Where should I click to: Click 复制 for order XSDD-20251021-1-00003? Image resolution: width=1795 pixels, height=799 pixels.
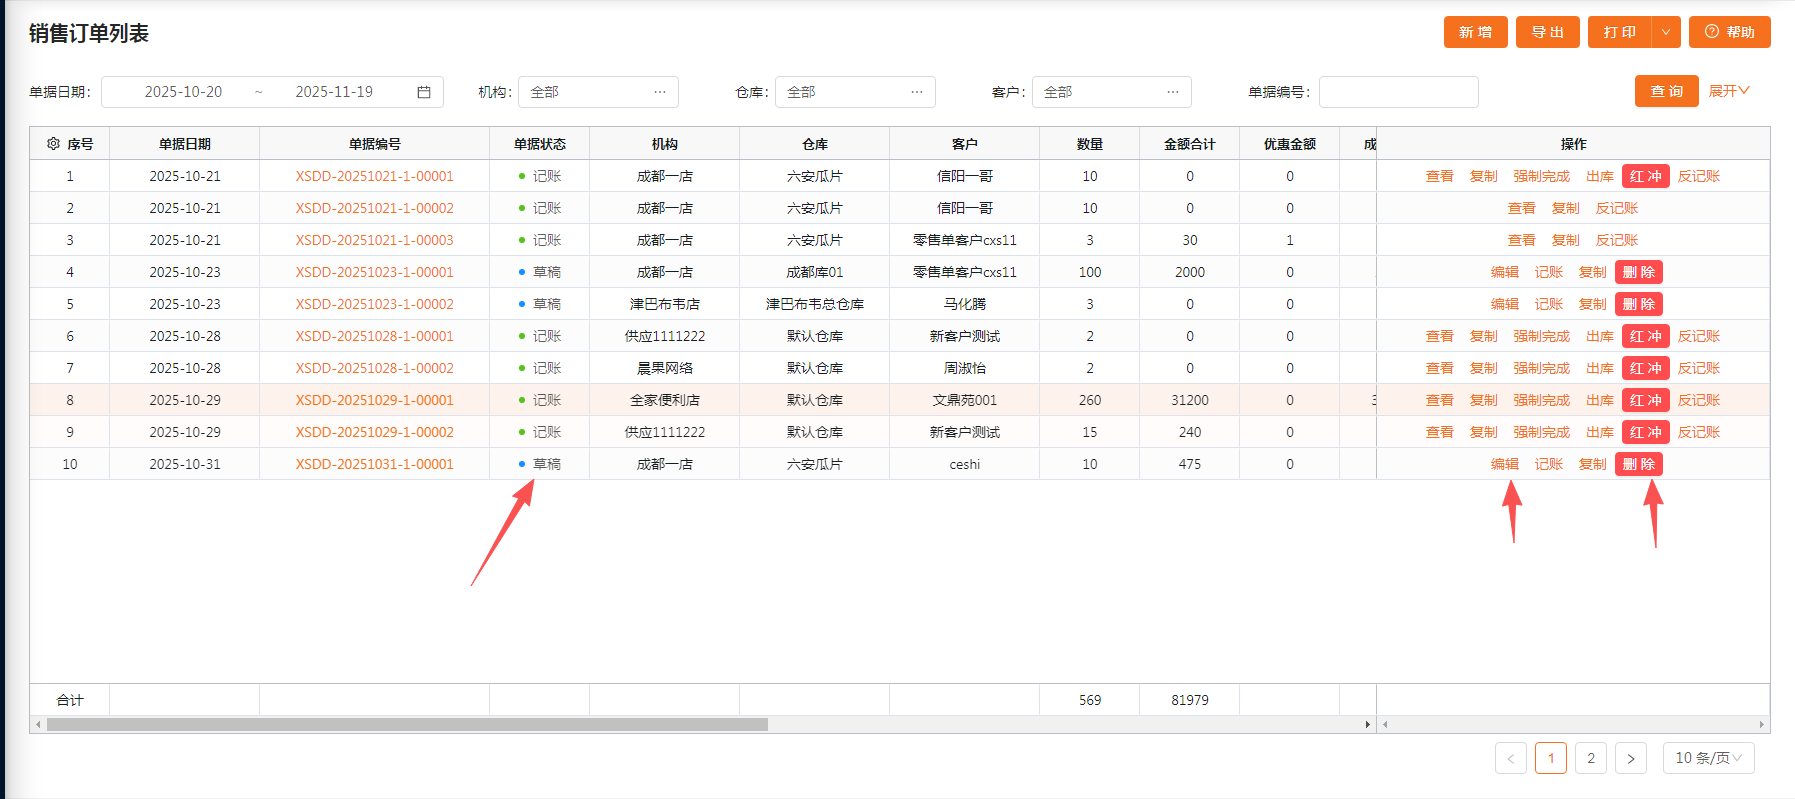(1566, 240)
